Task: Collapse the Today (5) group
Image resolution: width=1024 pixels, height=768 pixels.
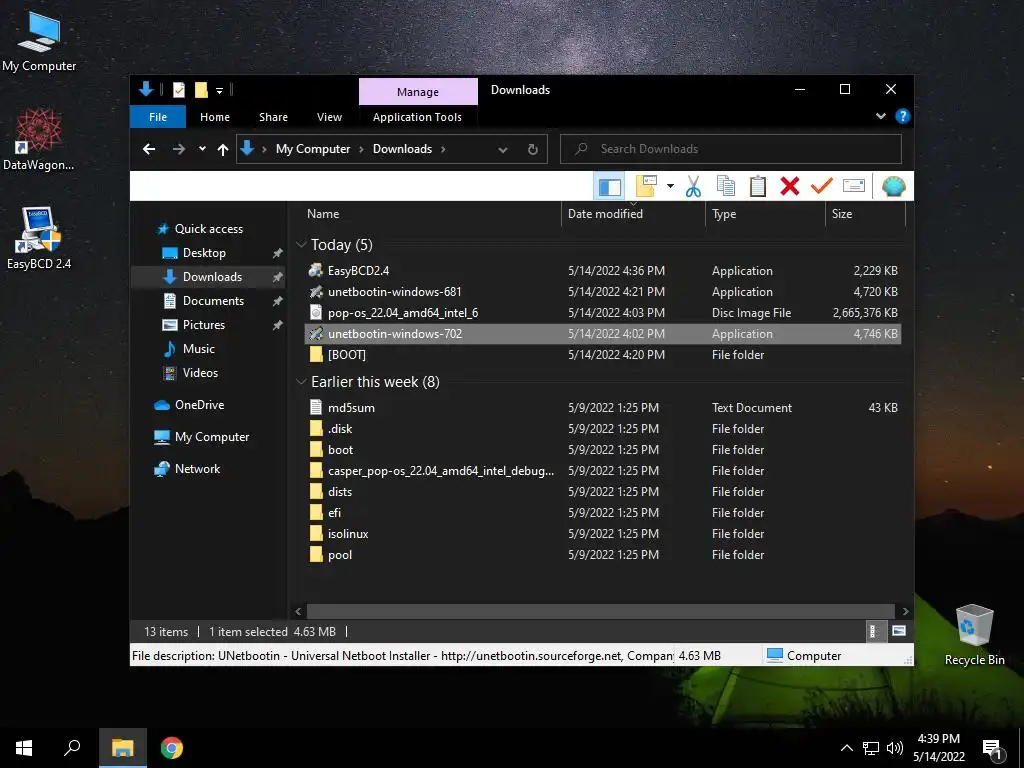Action: 301,244
